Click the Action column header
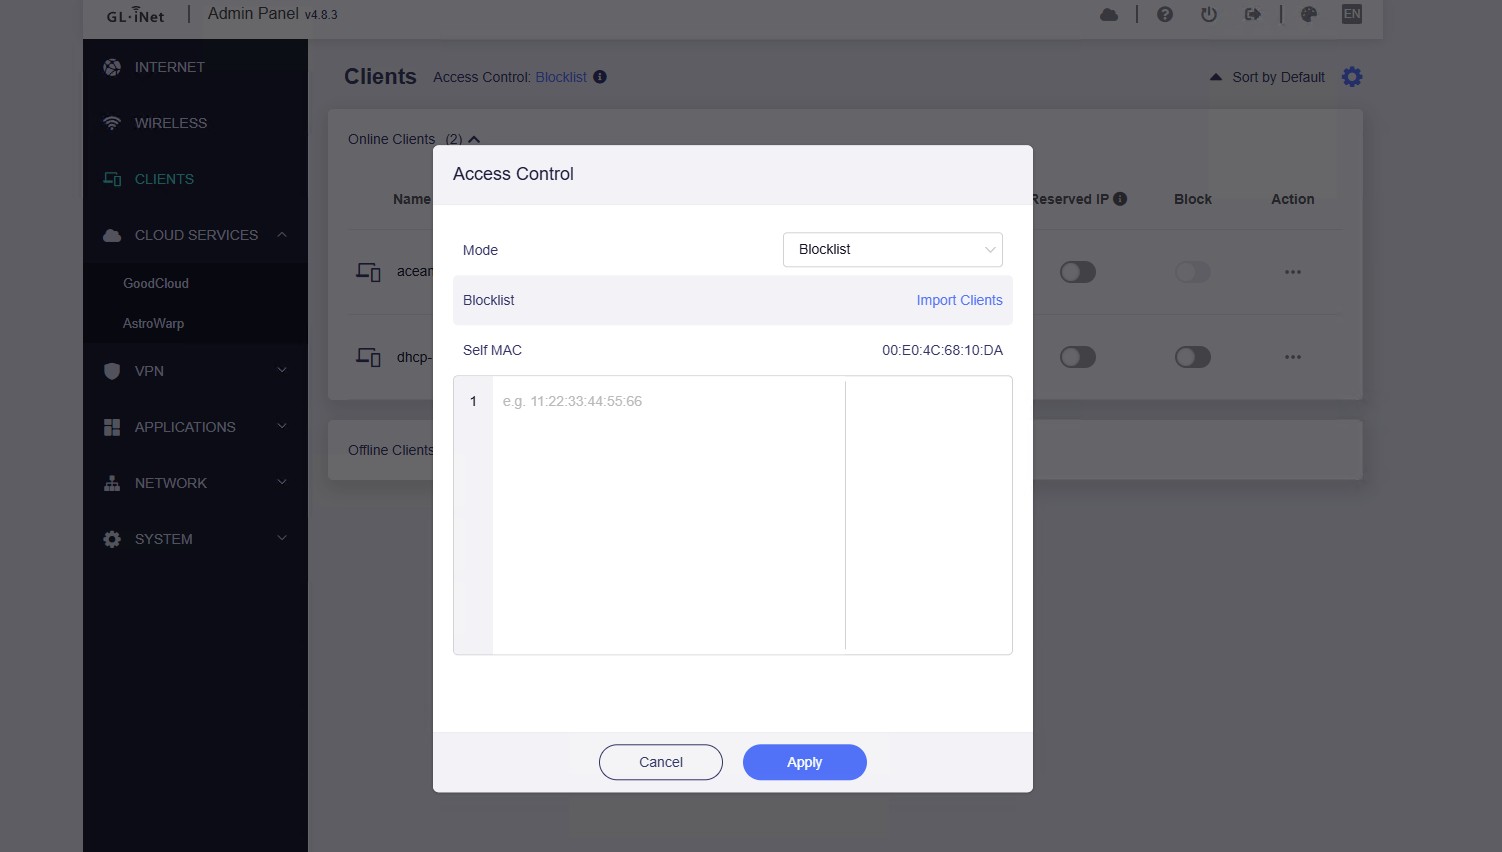The image size is (1502, 852). click(x=1293, y=199)
